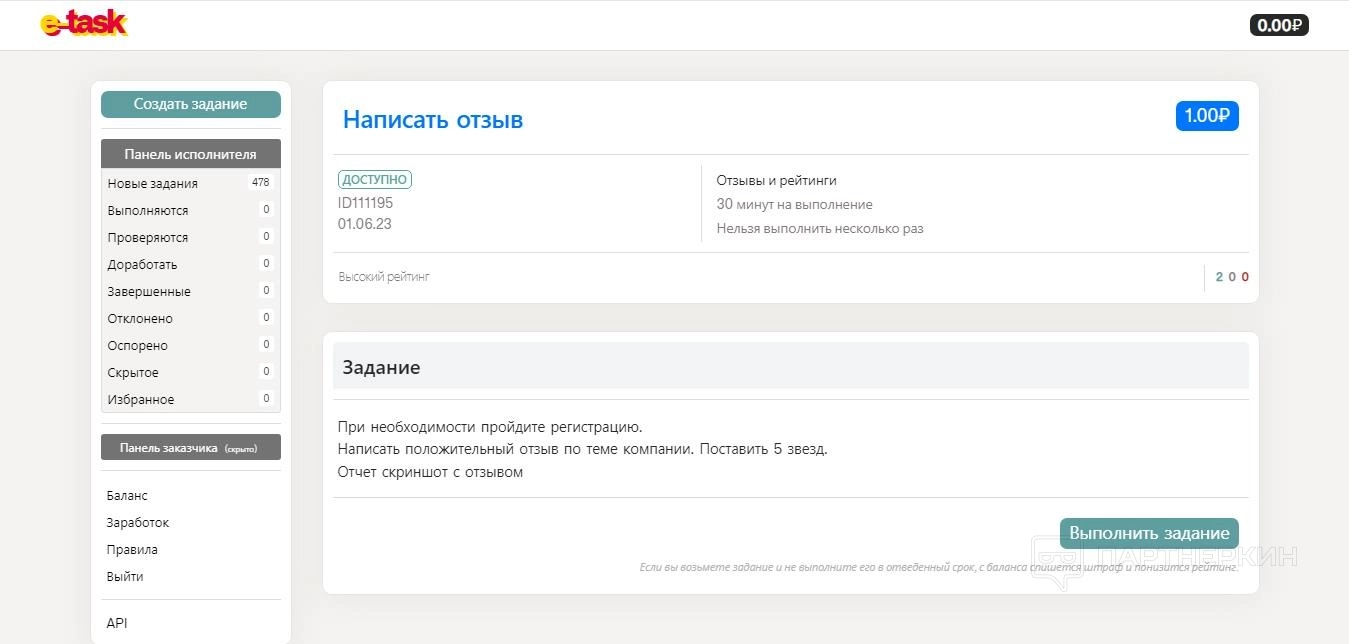1349x644 pixels.
Task: Open the Баланс page
Action: point(127,496)
